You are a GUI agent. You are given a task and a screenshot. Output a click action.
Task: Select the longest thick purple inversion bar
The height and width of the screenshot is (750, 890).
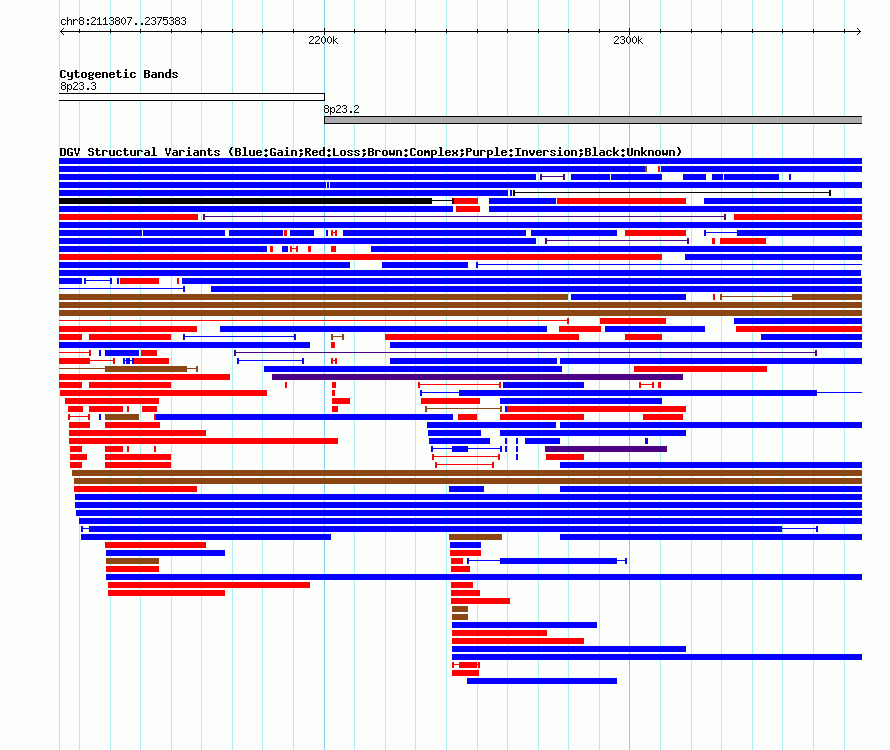tap(477, 377)
